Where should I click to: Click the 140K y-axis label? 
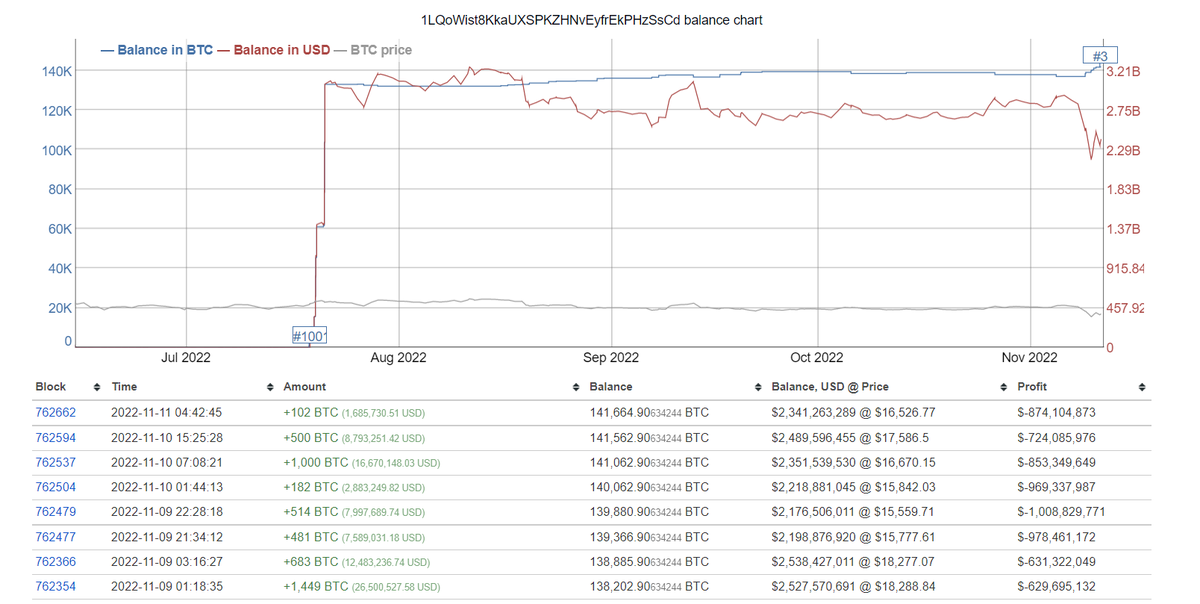pos(55,71)
